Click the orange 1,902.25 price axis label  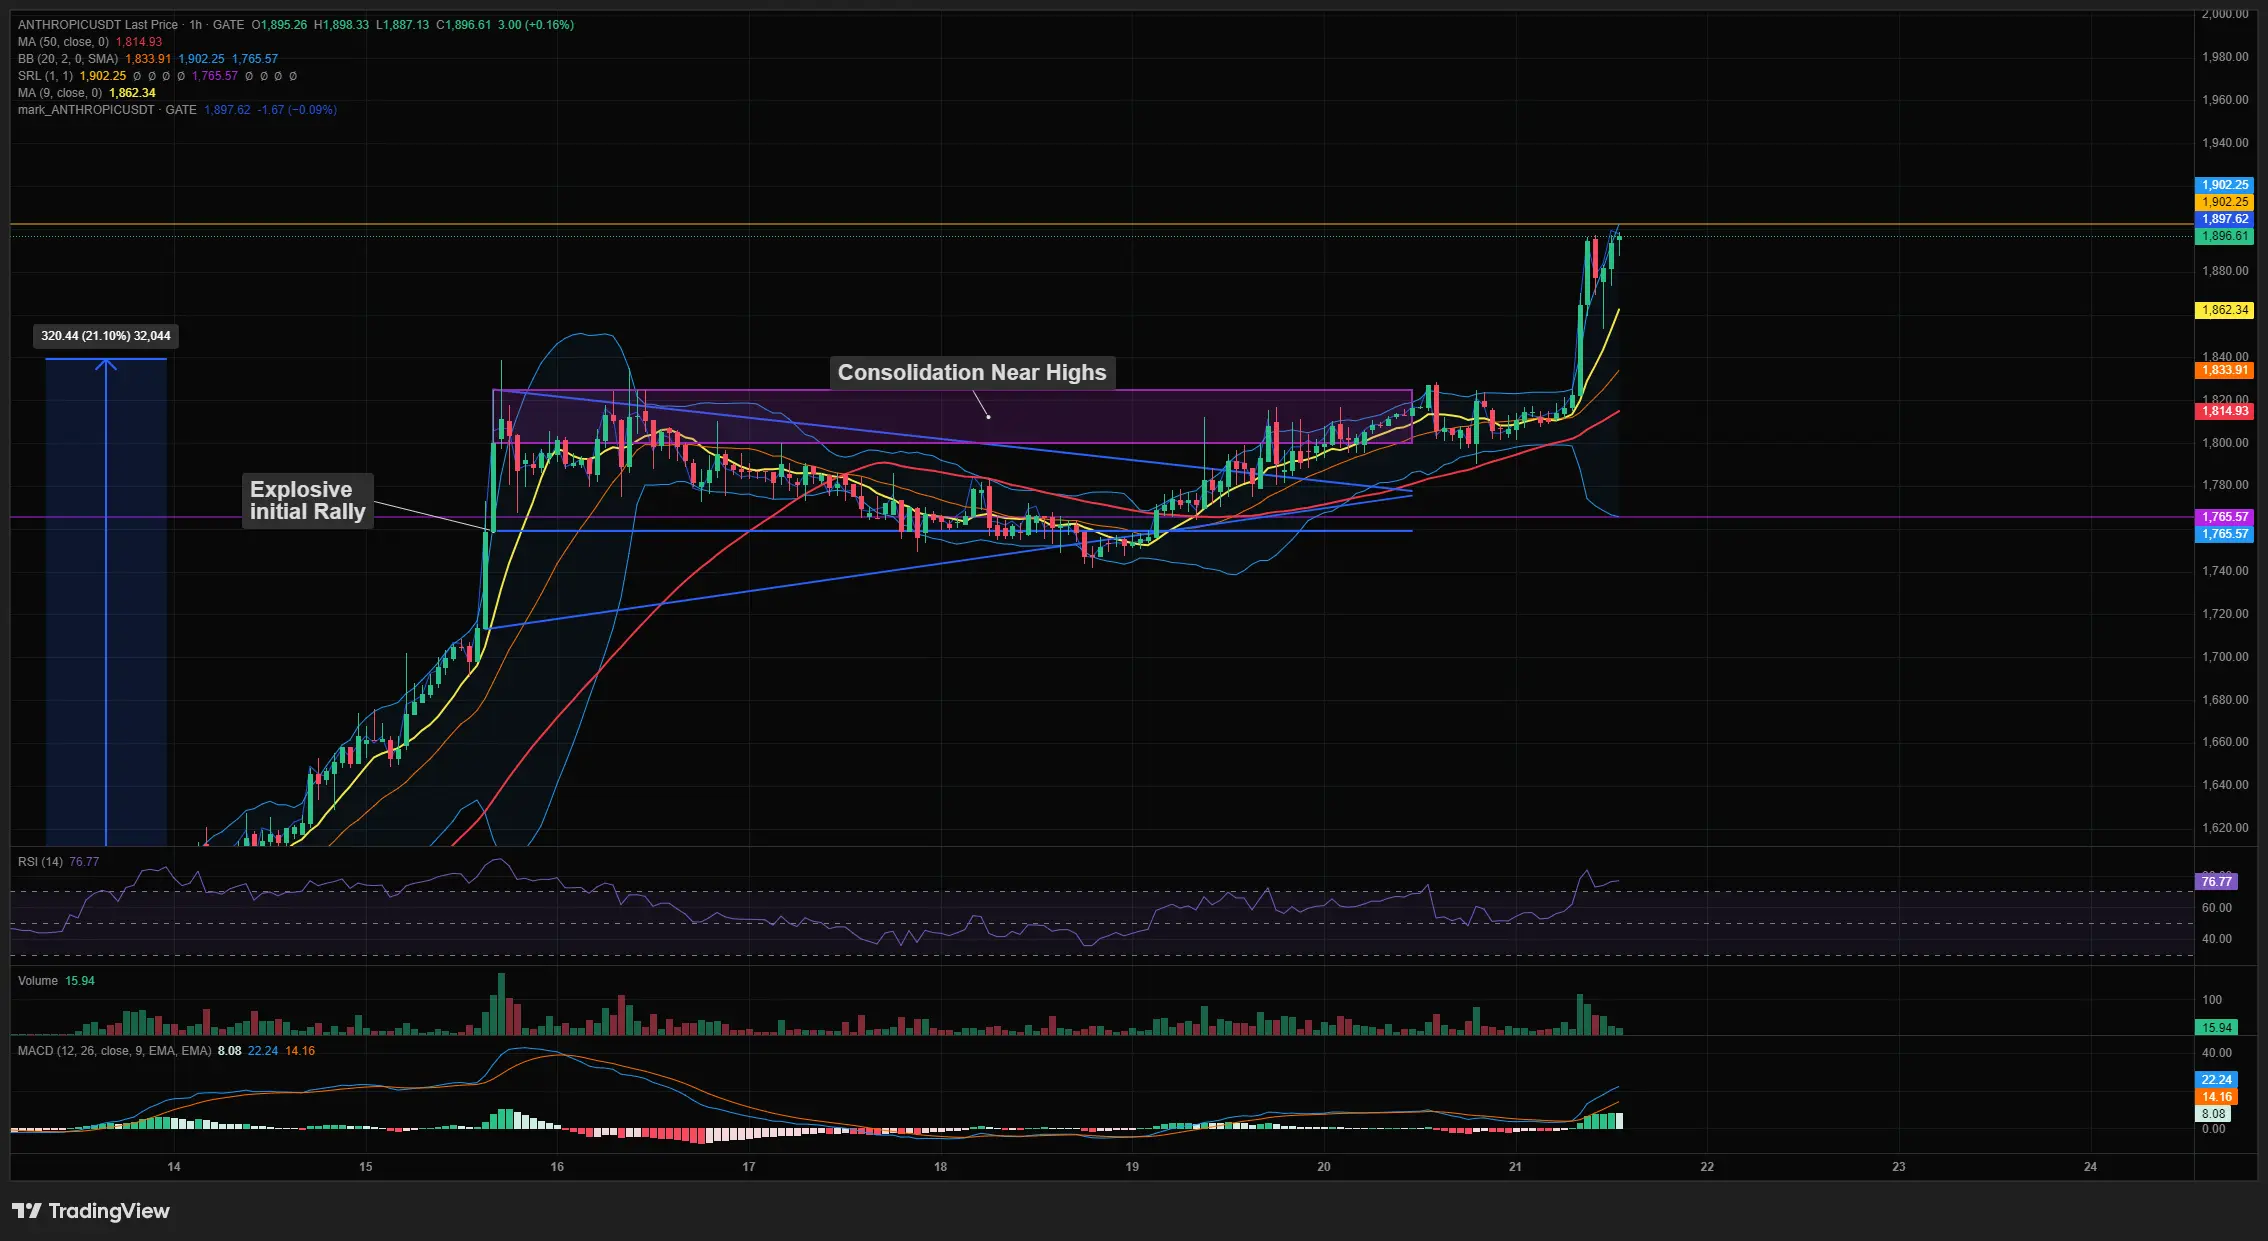coord(2224,202)
